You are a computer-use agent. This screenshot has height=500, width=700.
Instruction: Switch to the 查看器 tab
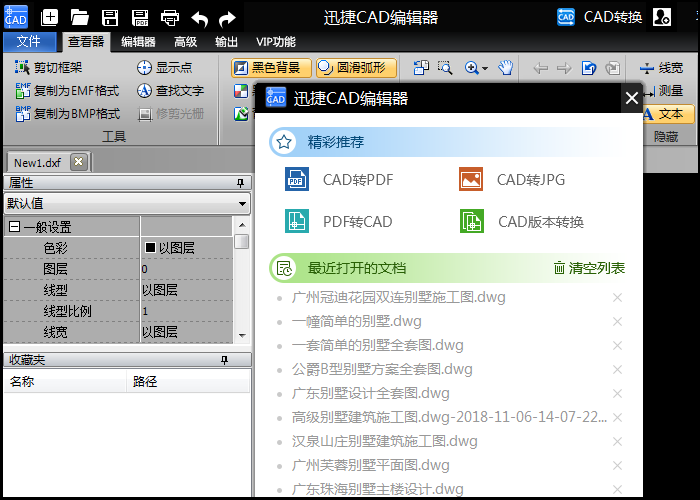click(86, 42)
